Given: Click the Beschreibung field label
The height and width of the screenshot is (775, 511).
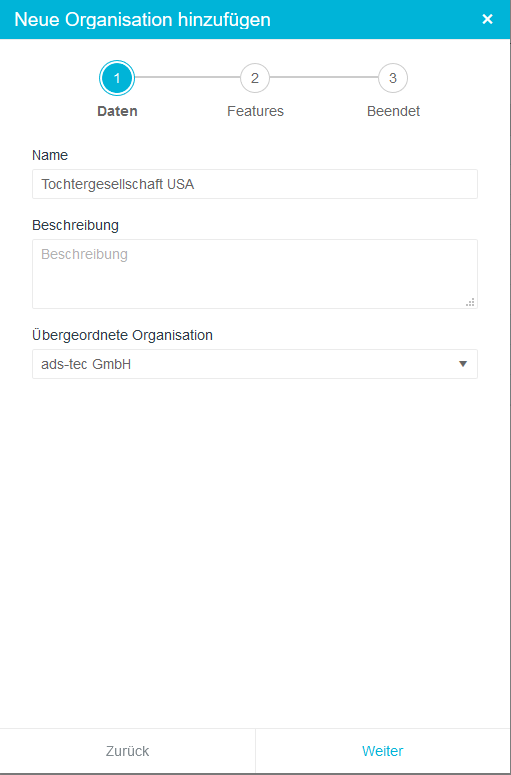Looking at the screenshot, I should click(x=75, y=225).
